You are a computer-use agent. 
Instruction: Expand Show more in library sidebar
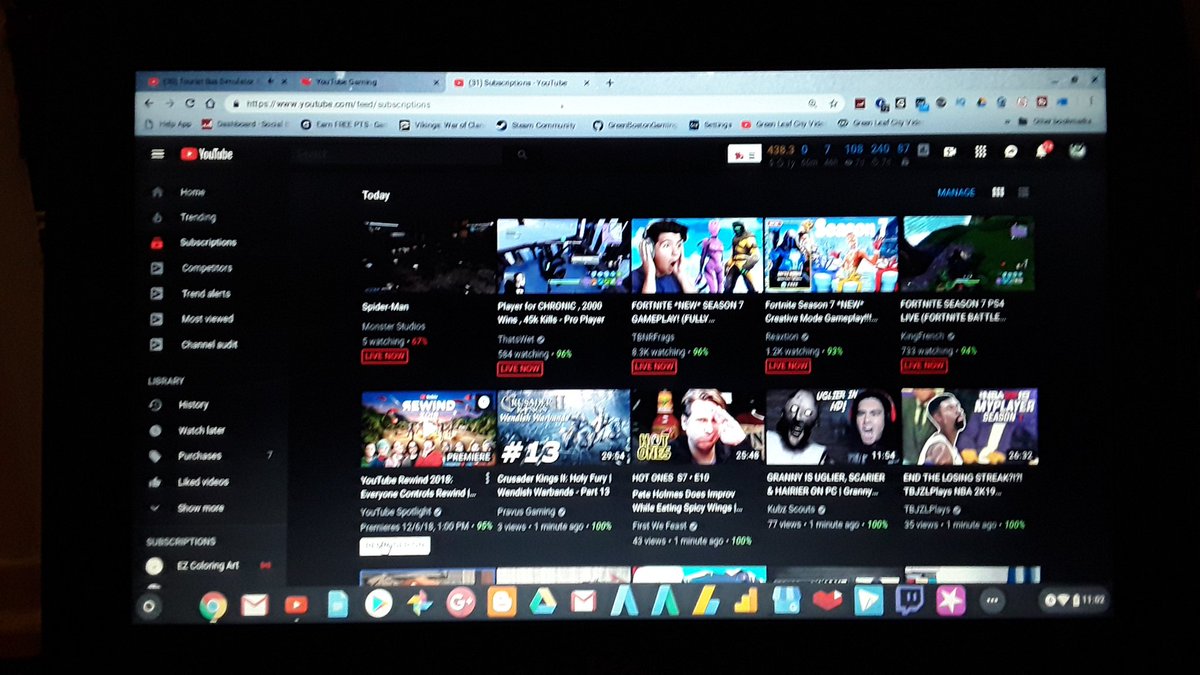(188, 508)
